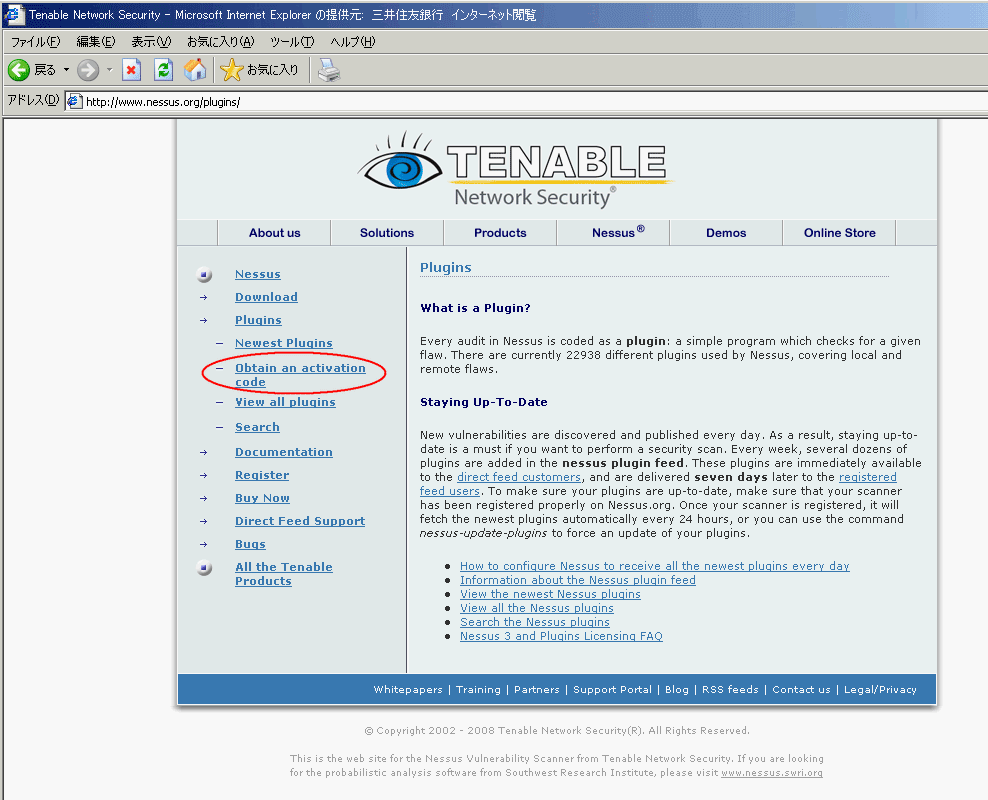This screenshot has width=988, height=800.
Task: Click the Register sidebar link
Action: (x=262, y=475)
